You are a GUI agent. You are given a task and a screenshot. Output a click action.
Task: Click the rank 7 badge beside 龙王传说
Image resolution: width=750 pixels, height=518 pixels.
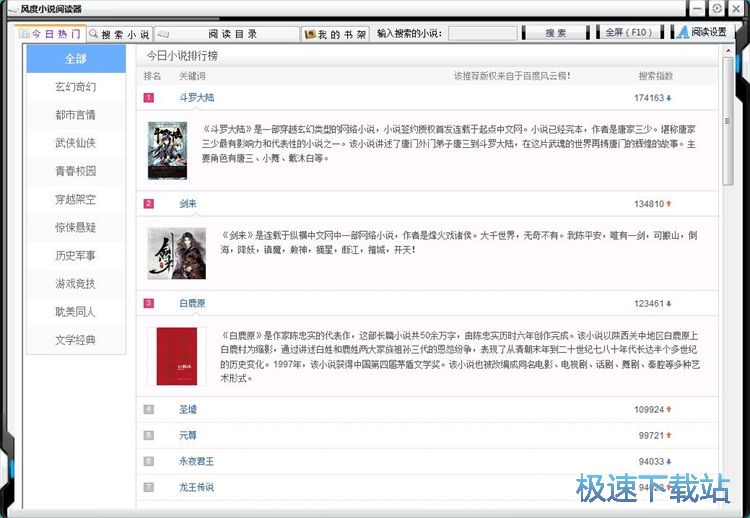point(149,487)
